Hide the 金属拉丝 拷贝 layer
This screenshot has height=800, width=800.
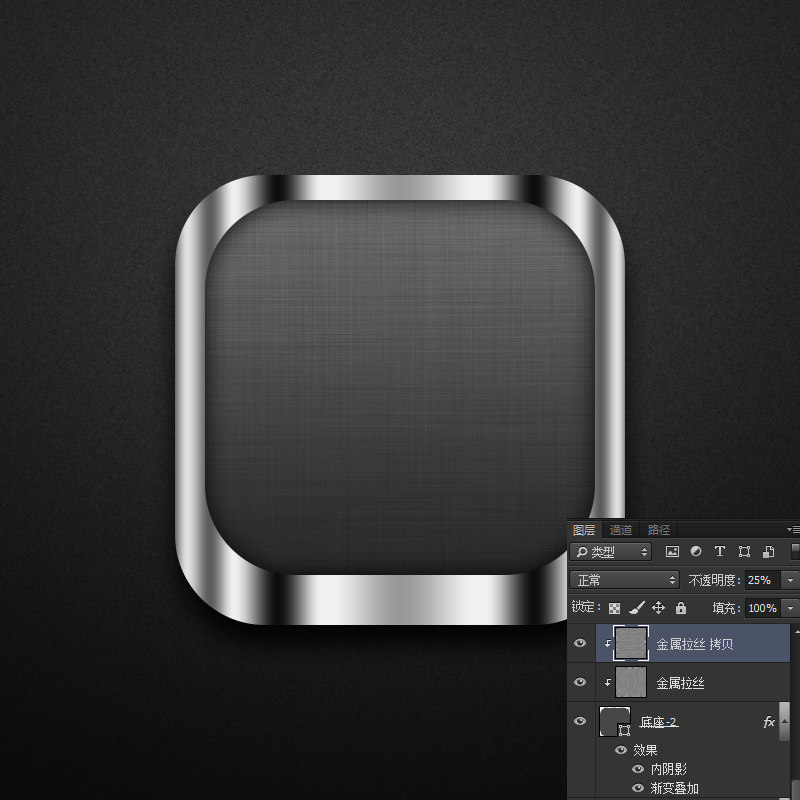(x=580, y=643)
